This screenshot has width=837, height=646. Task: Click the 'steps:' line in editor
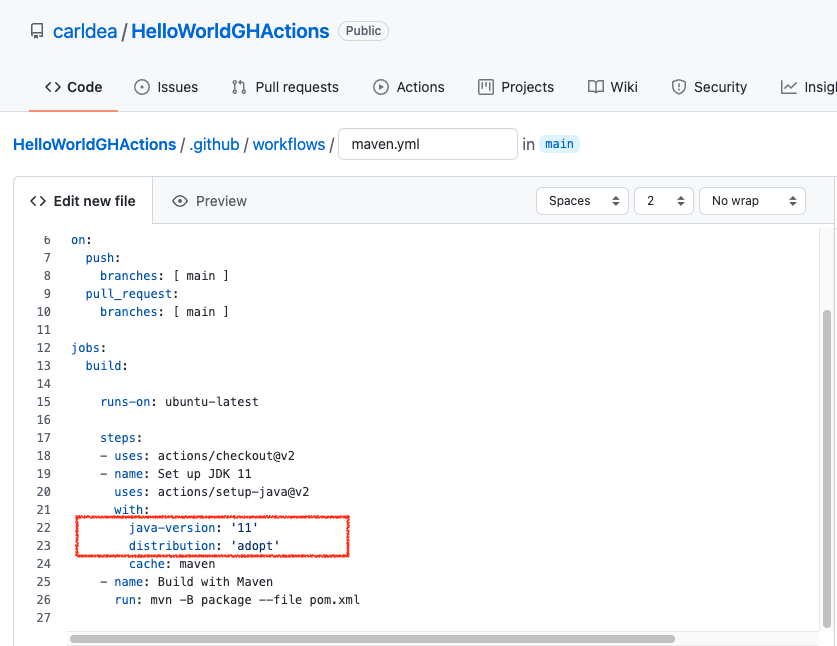point(121,438)
